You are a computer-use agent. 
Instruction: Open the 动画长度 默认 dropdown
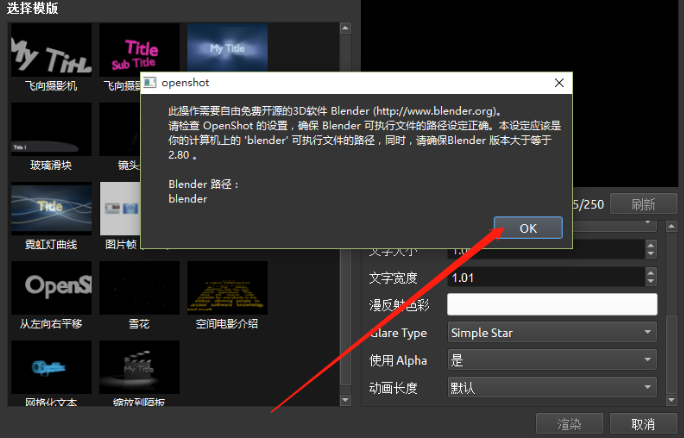point(552,387)
